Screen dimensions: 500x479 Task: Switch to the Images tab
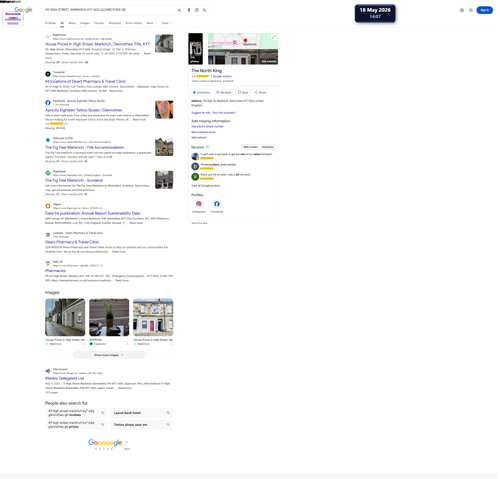tap(85, 23)
